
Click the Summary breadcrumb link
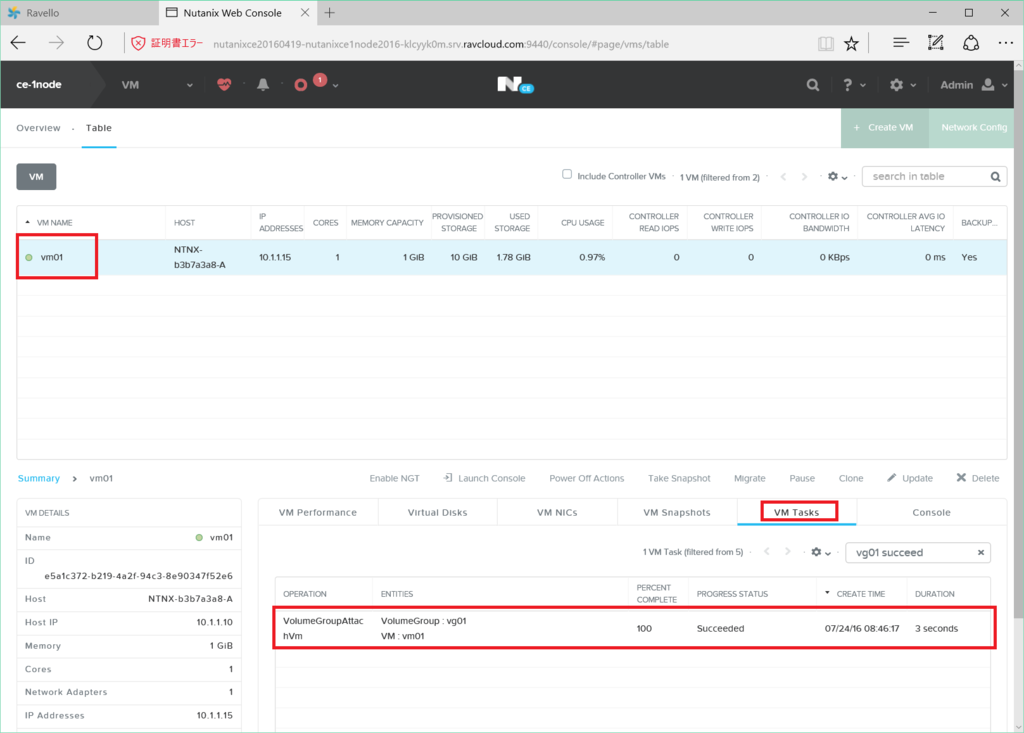(39, 478)
